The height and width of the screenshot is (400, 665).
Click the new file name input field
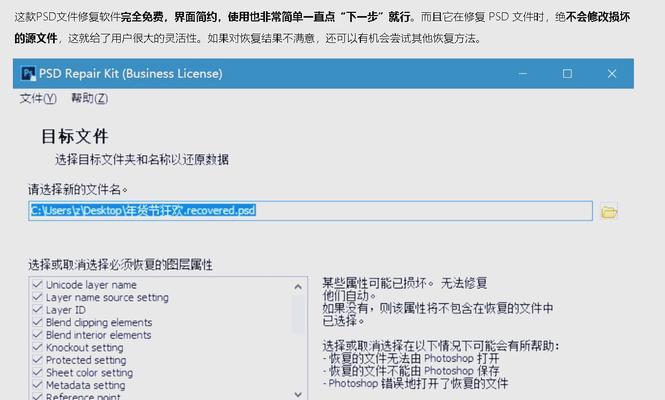310,211
